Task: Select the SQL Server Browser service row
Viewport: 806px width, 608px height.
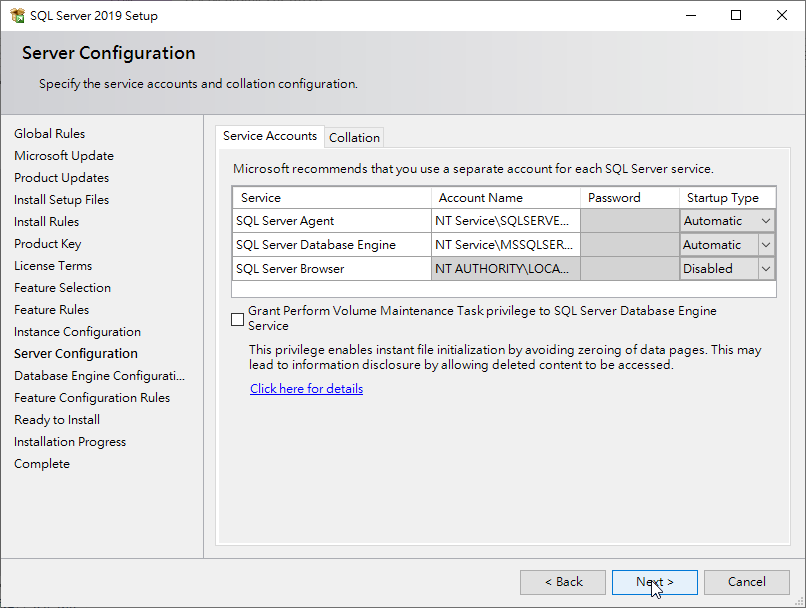Action: (504, 269)
